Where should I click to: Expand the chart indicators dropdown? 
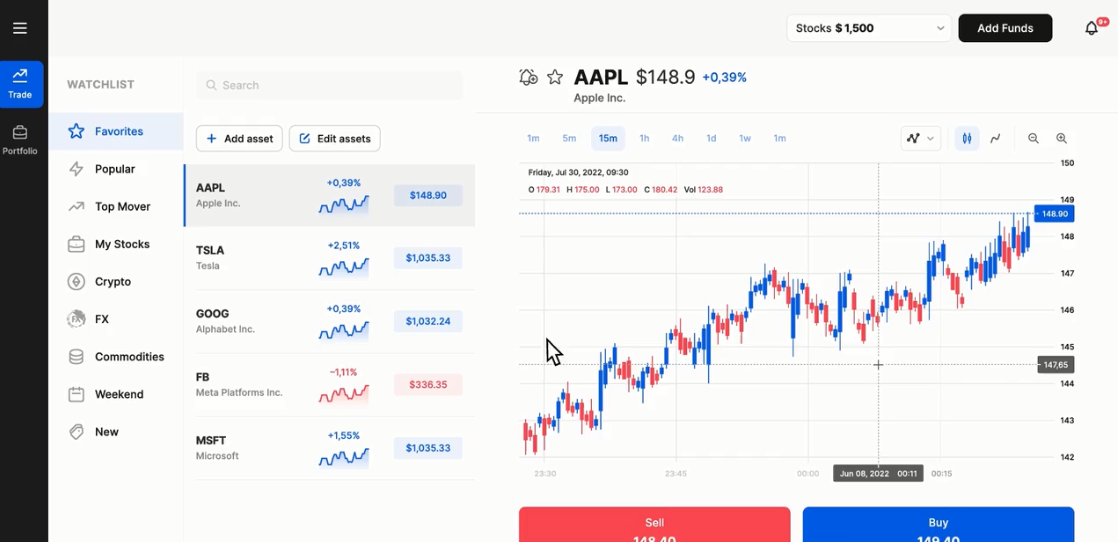pos(920,139)
